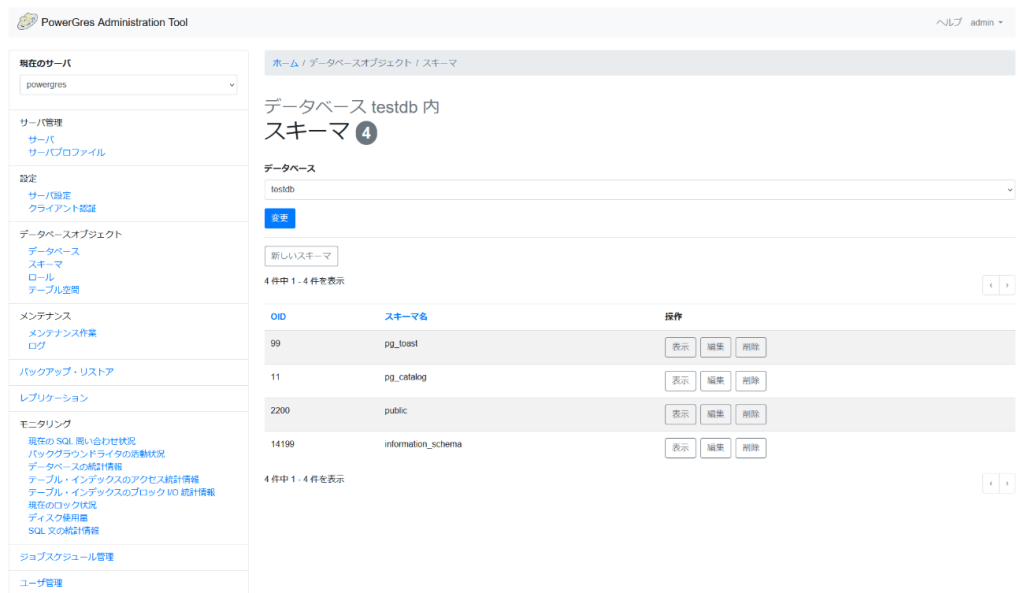Viewport: 1024px width, 593px height.
Task: Open メンテナンス作業 in the sidebar
Action: coord(62,333)
